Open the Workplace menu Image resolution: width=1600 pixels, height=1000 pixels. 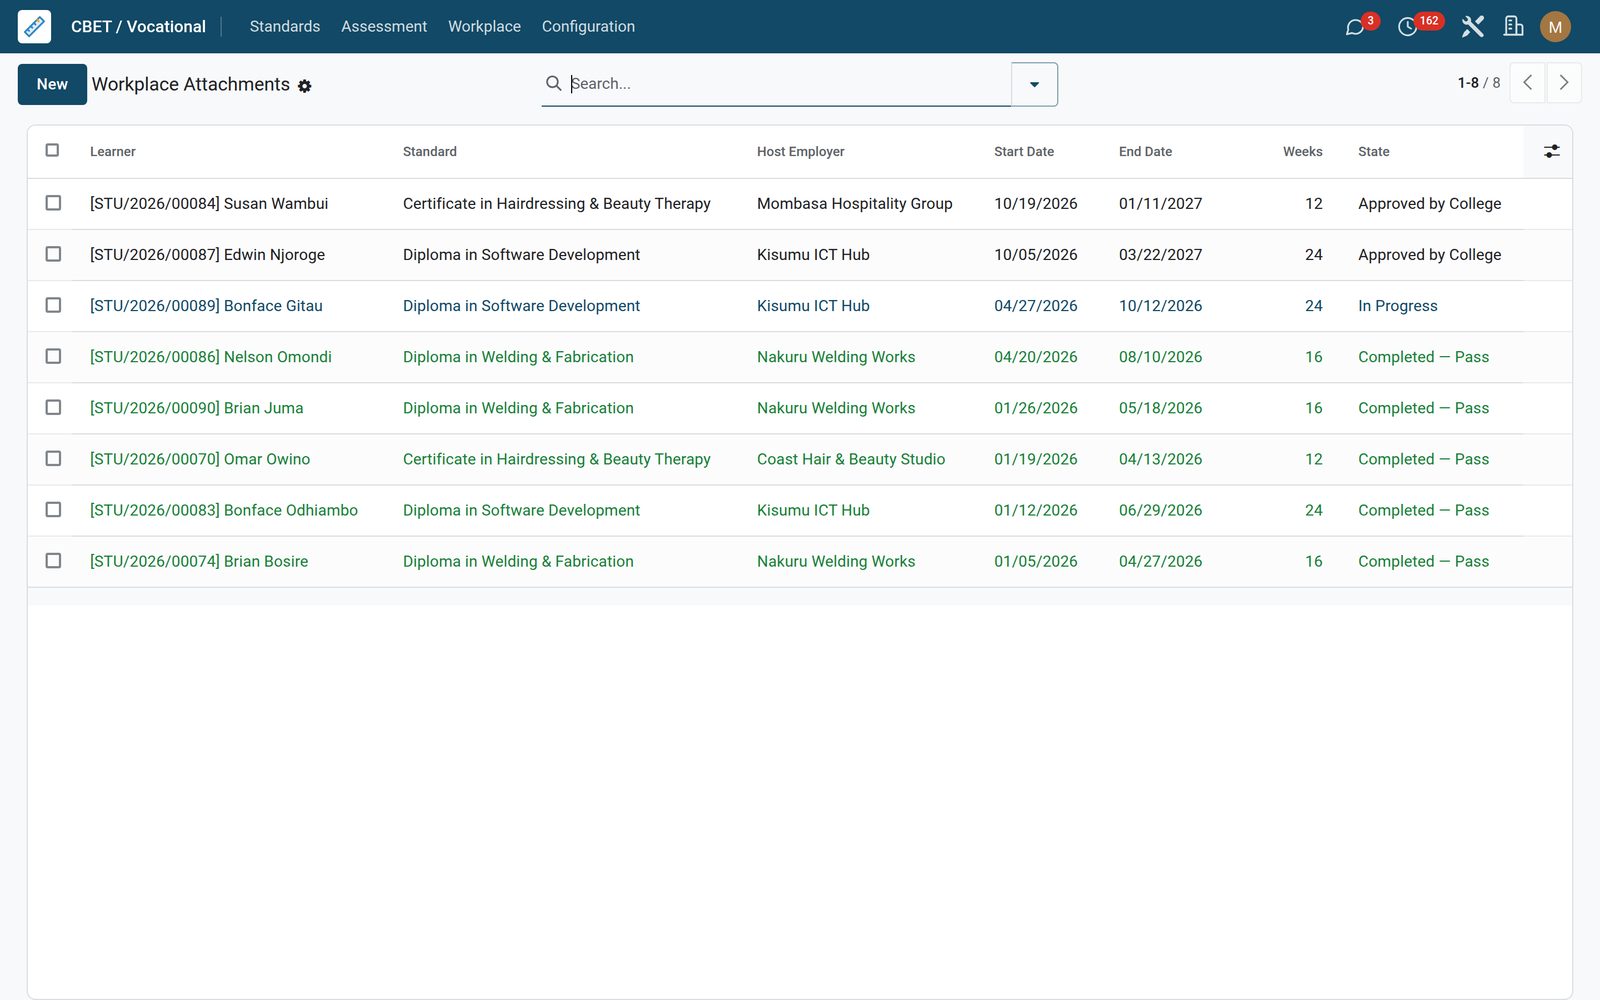484,27
